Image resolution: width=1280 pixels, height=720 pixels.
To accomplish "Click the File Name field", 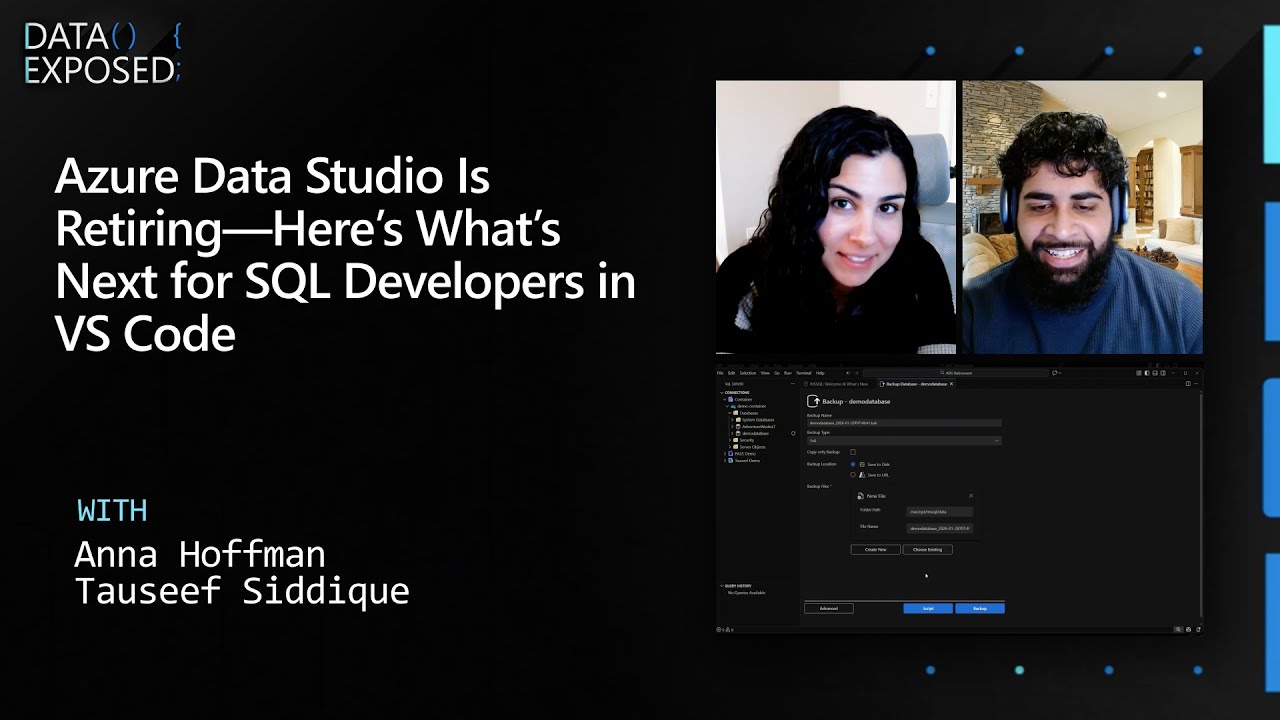I will click(x=940, y=528).
